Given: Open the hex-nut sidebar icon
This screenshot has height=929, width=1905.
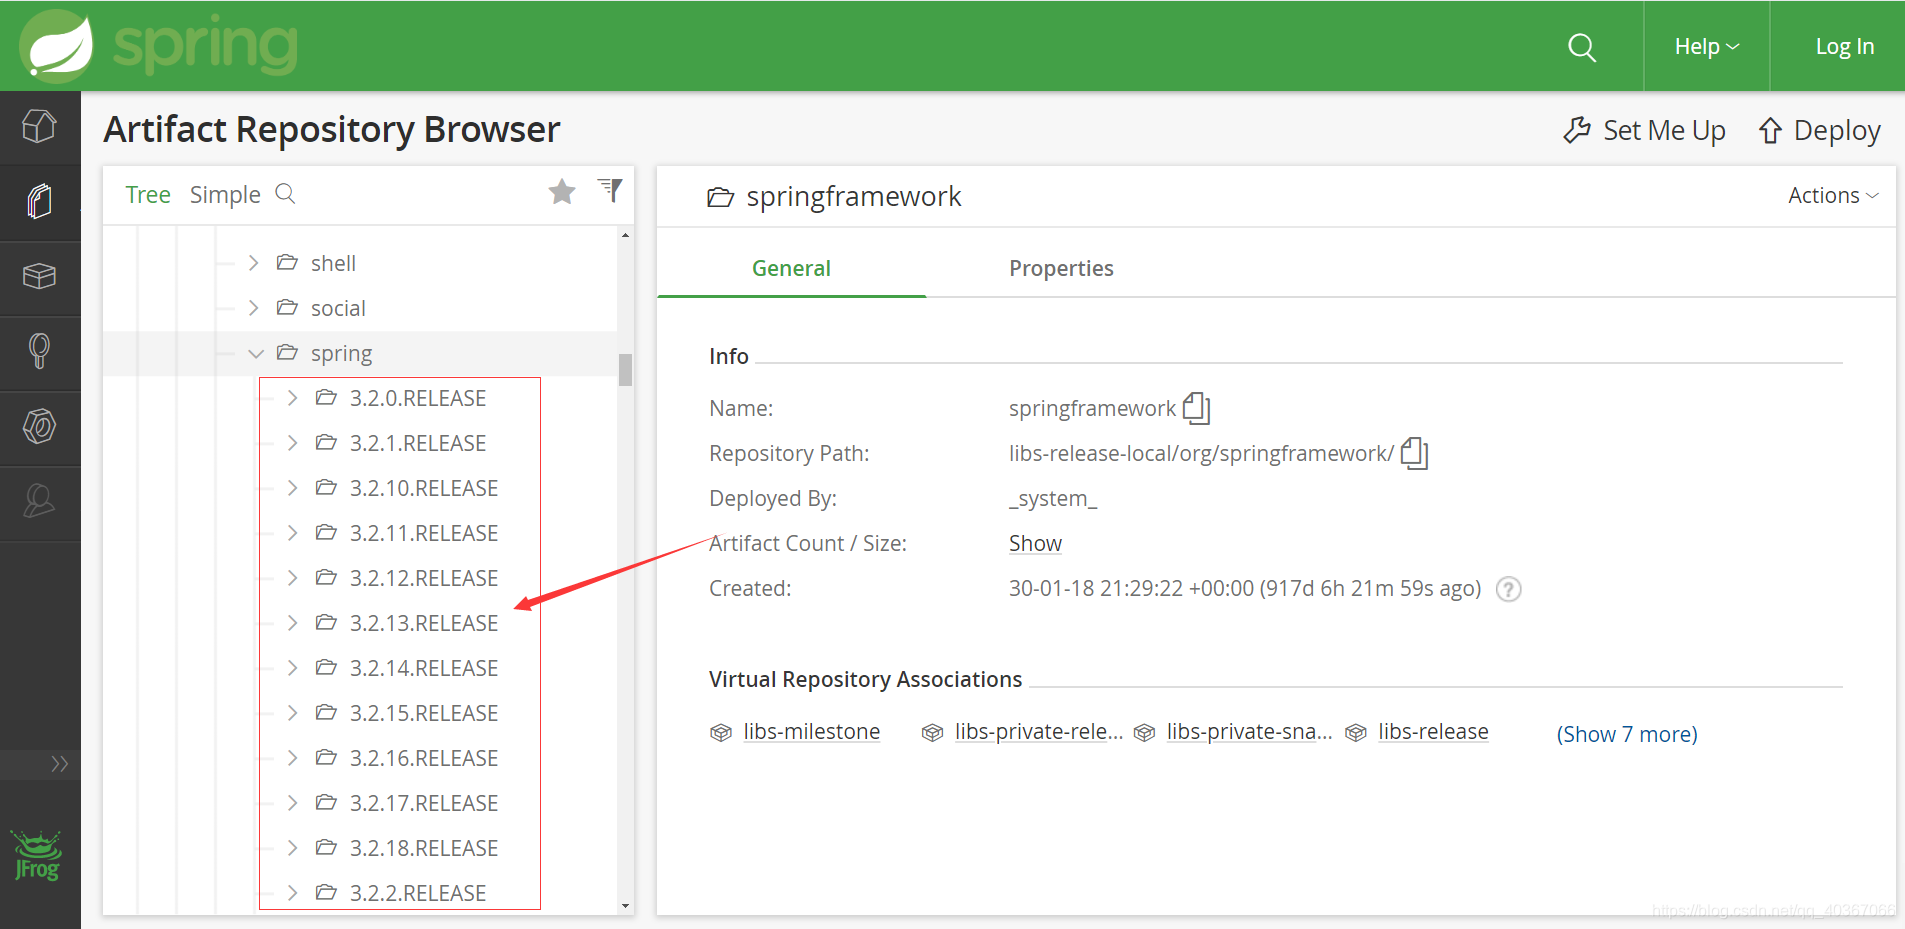Looking at the screenshot, I should tap(39, 427).
